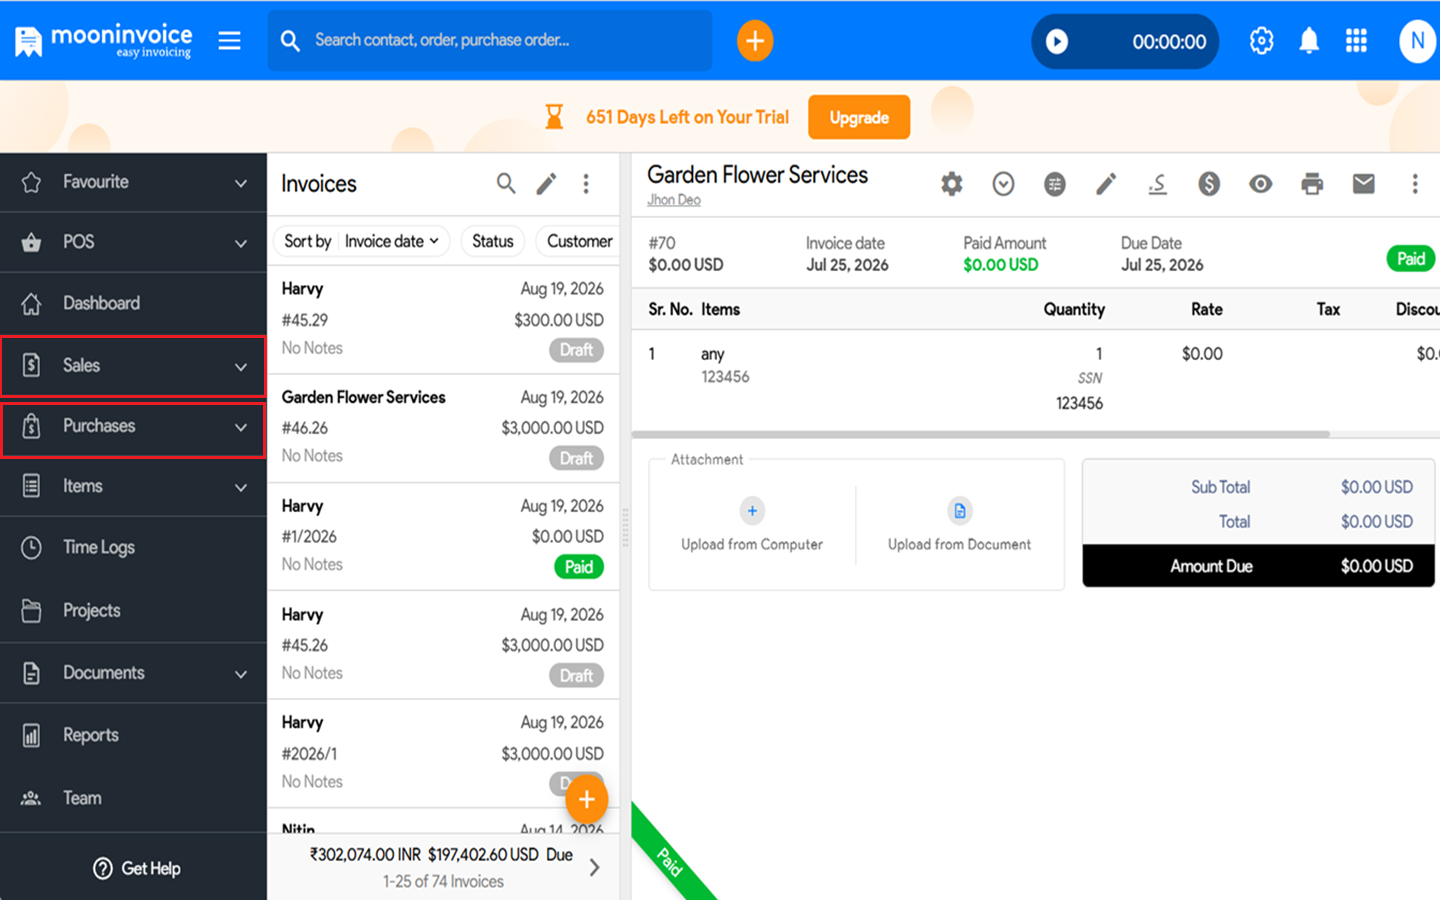The width and height of the screenshot is (1440, 900).
Task: Click the Paid badge on Harvy #1/2026
Action: click(579, 567)
